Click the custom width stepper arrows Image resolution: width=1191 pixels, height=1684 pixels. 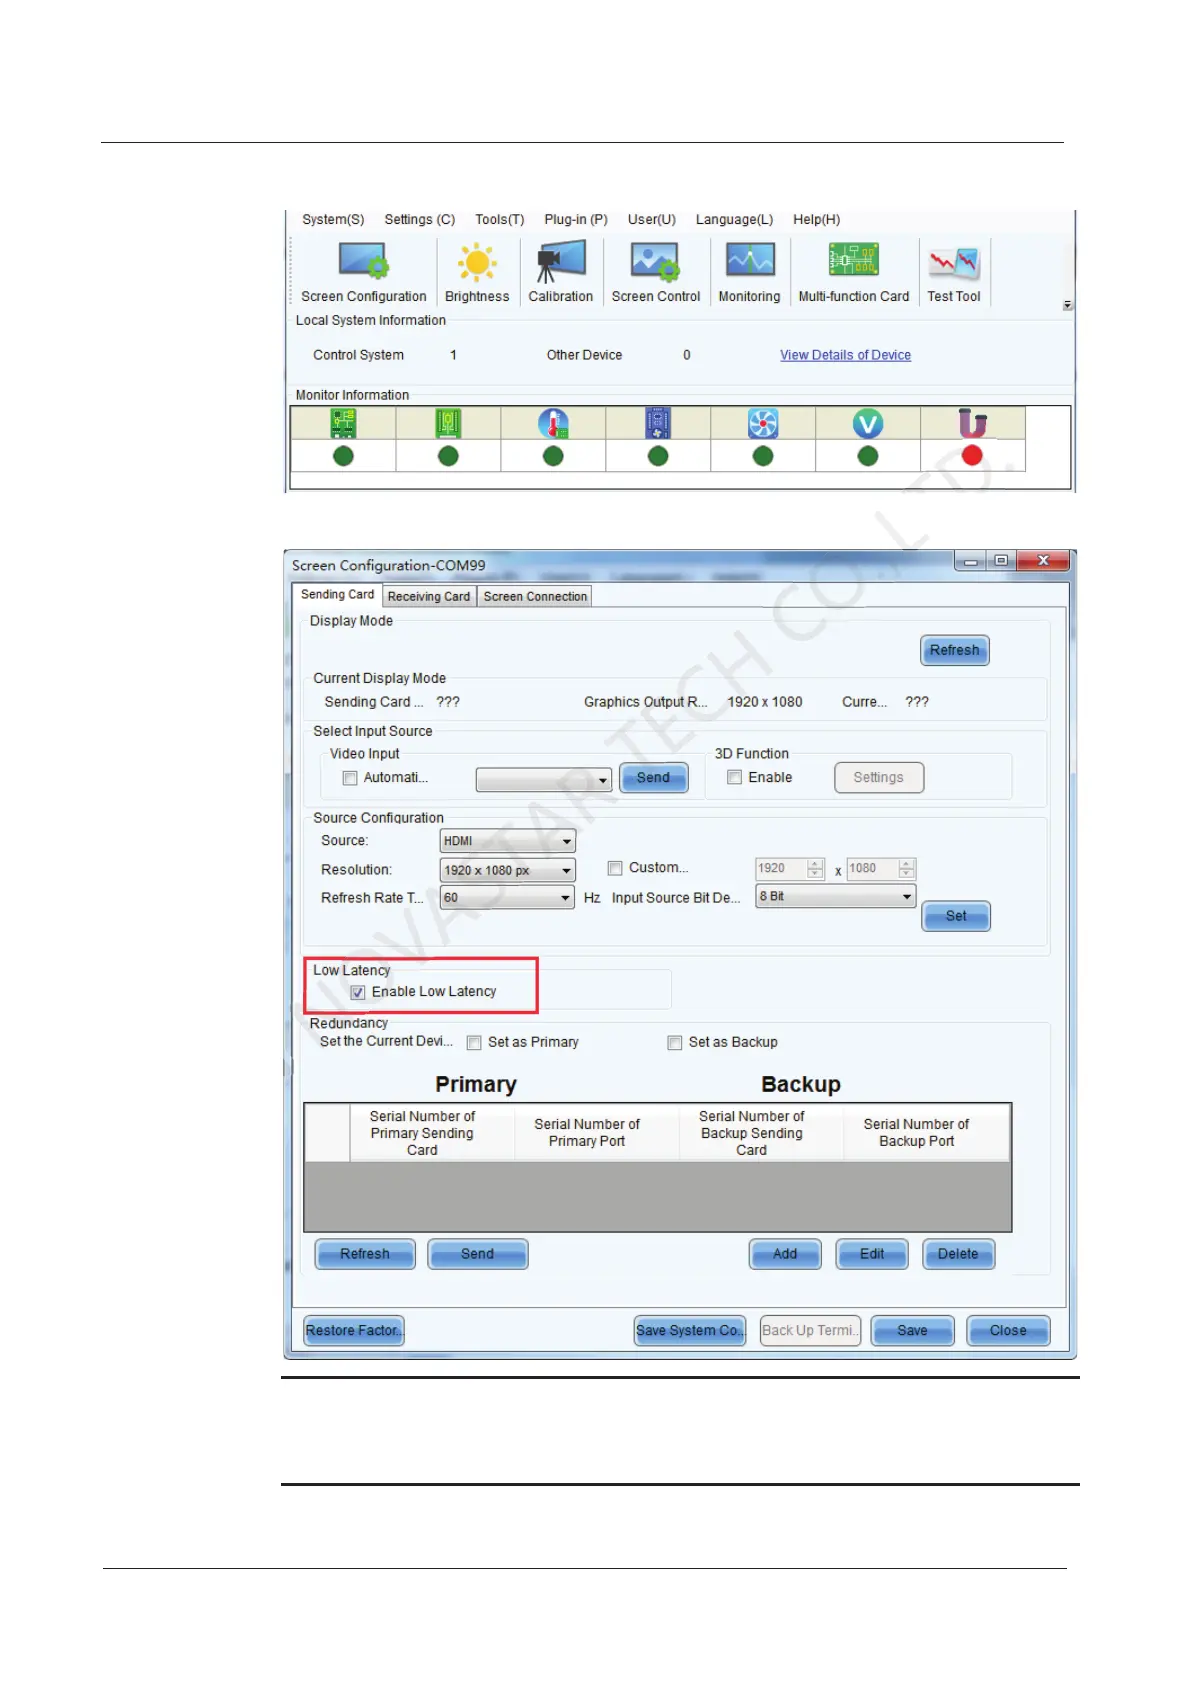pos(815,869)
